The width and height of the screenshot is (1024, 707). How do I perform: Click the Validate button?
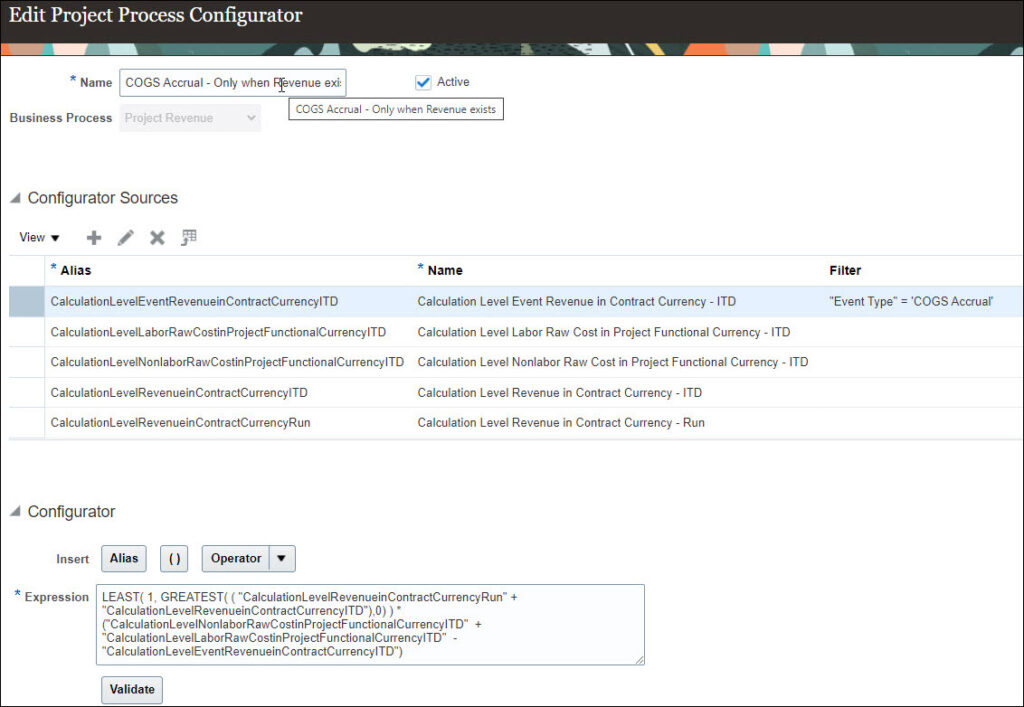pos(132,689)
